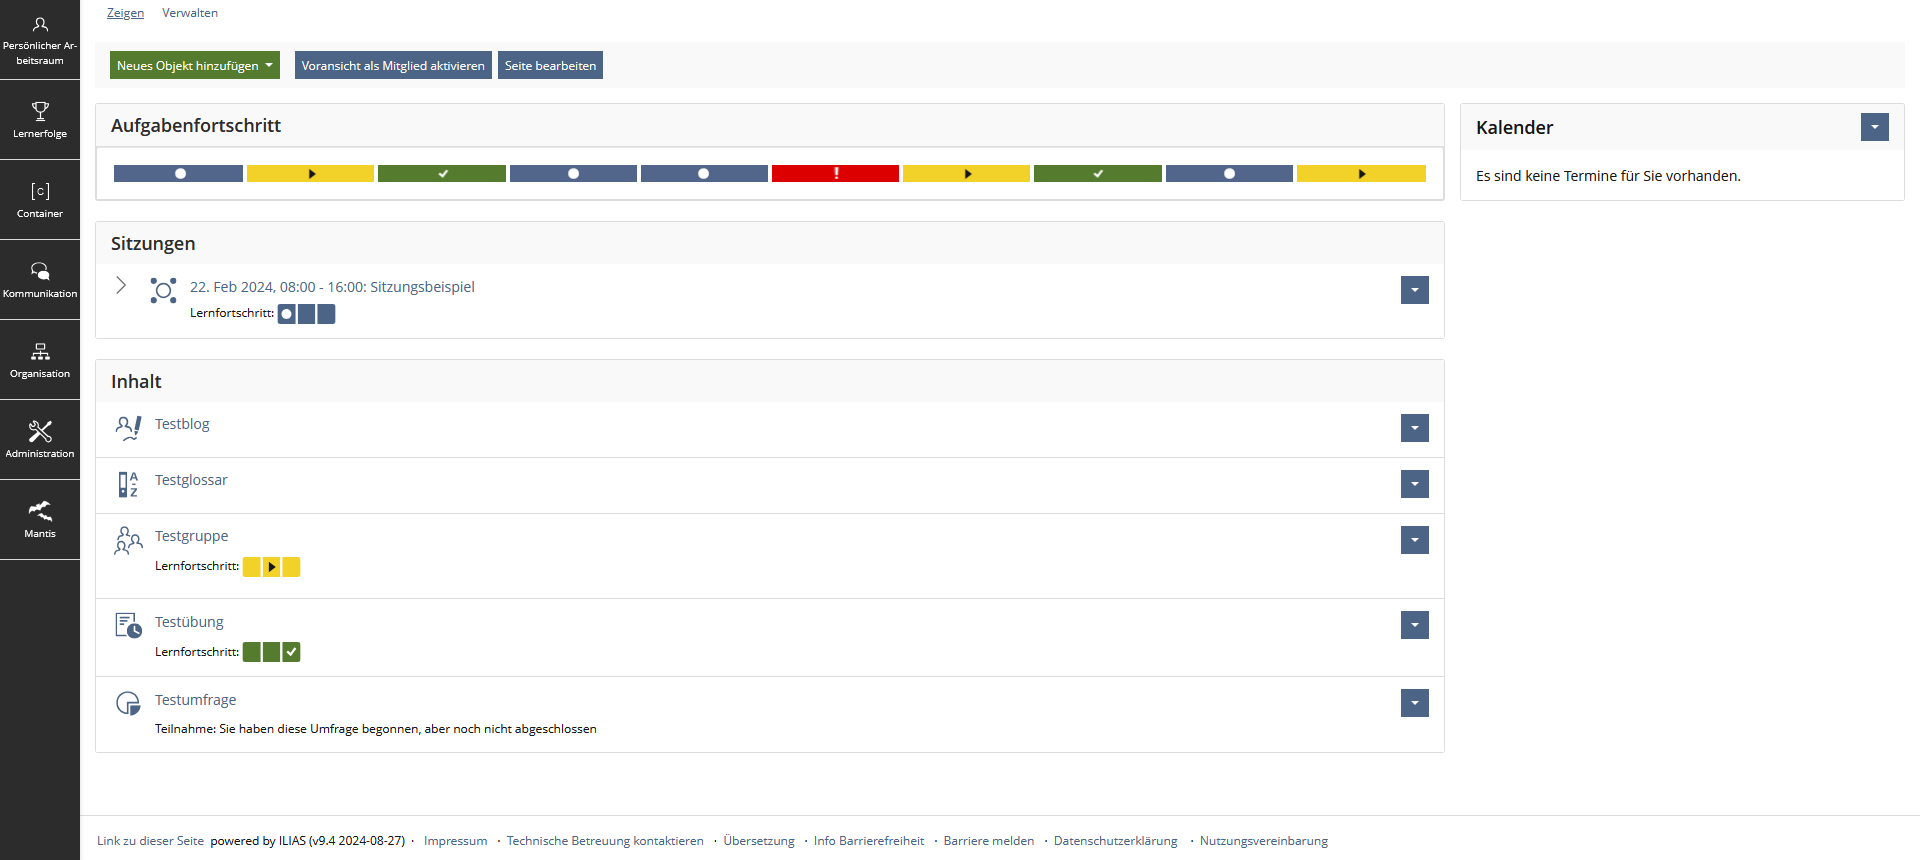Open the Info Barrierefreiheit footer link
The image size is (1920, 860).
(869, 841)
